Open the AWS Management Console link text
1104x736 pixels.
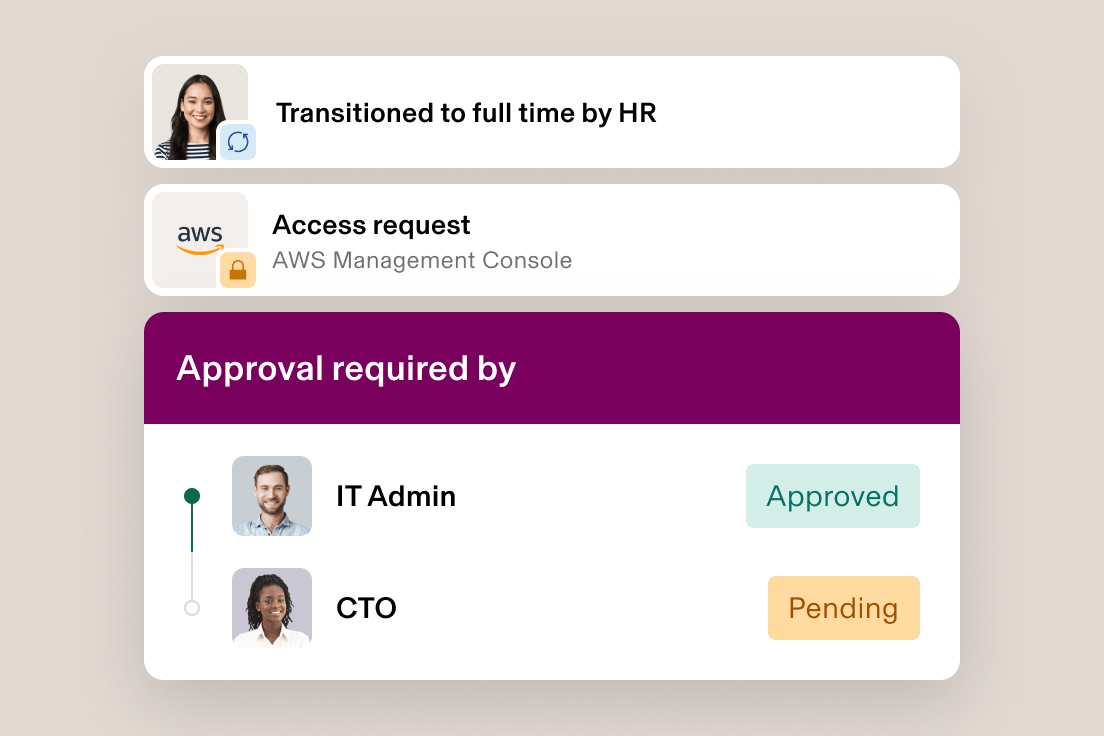pyautogui.click(x=422, y=260)
